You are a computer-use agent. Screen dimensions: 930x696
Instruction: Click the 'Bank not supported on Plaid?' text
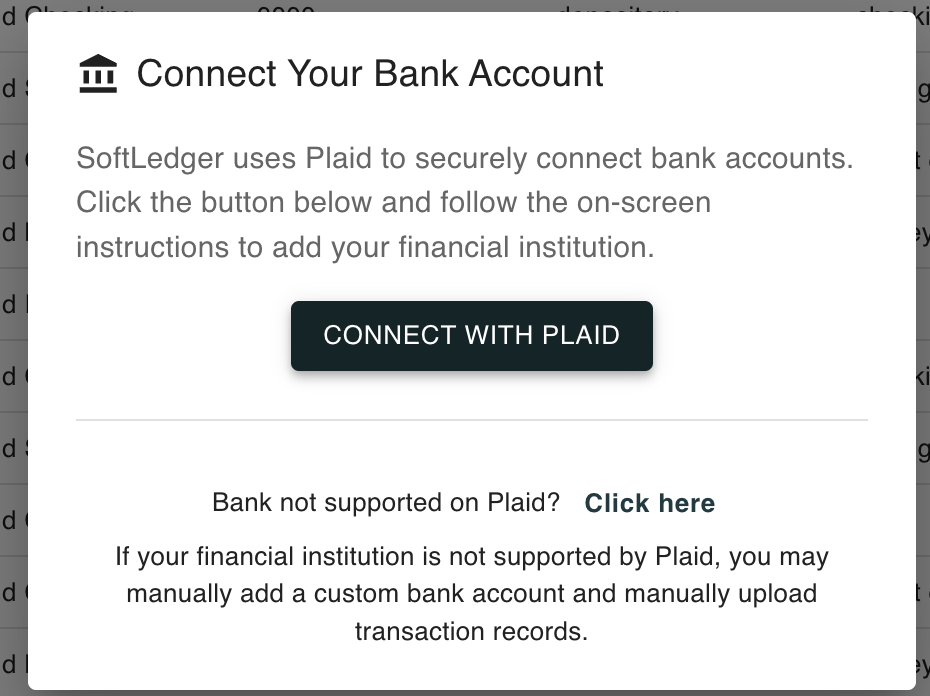coord(386,503)
